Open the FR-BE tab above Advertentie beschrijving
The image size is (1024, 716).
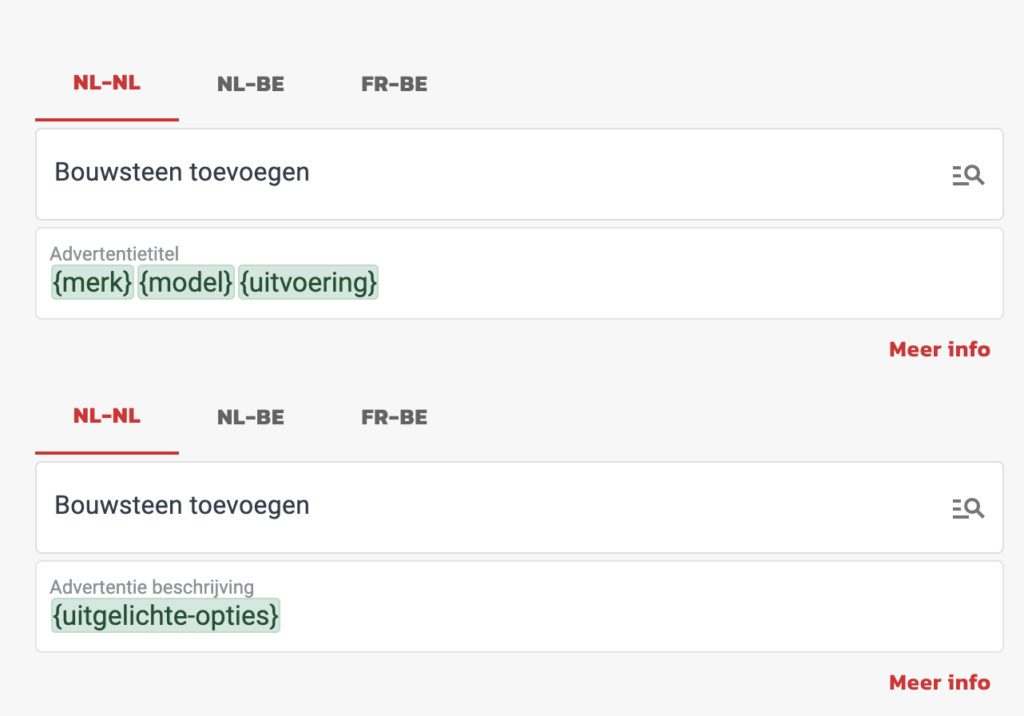(x=394, y=418)
